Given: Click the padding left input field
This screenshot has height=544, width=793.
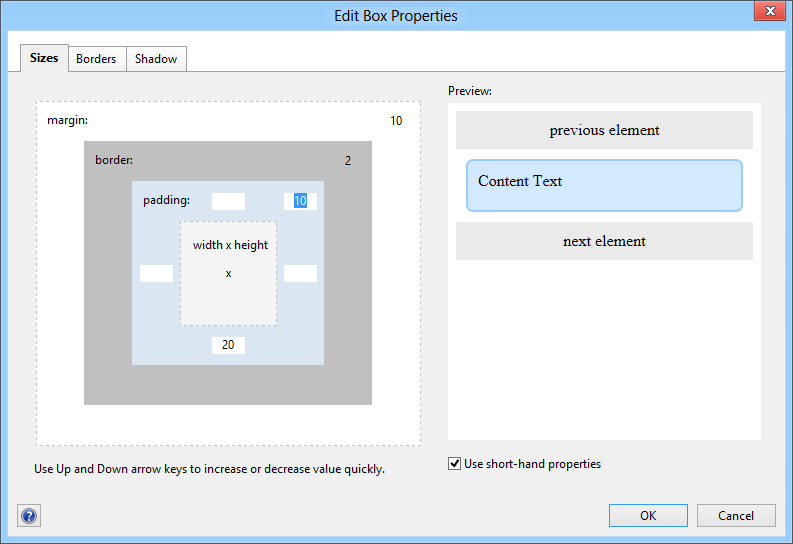Looking at the screenshot, I should click(x=156, y=273).
